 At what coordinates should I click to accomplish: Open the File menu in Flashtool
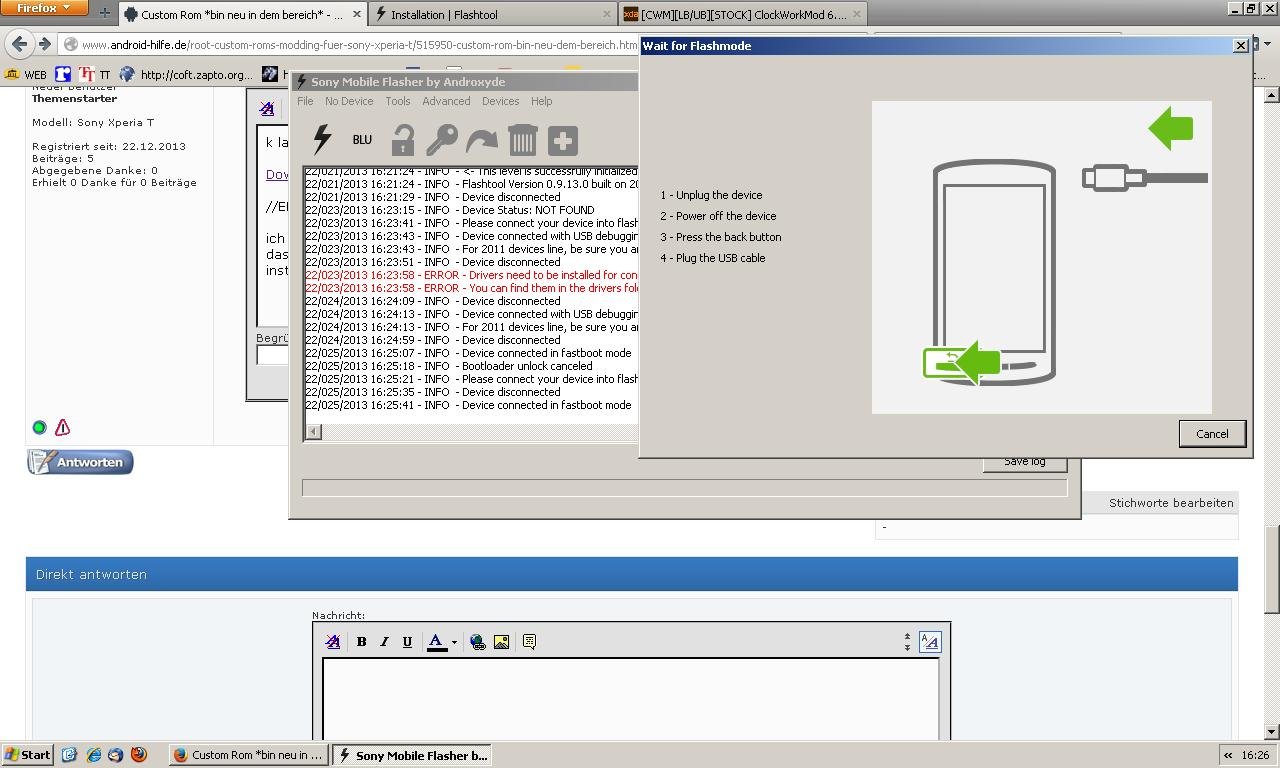click(x=305, y=101)
